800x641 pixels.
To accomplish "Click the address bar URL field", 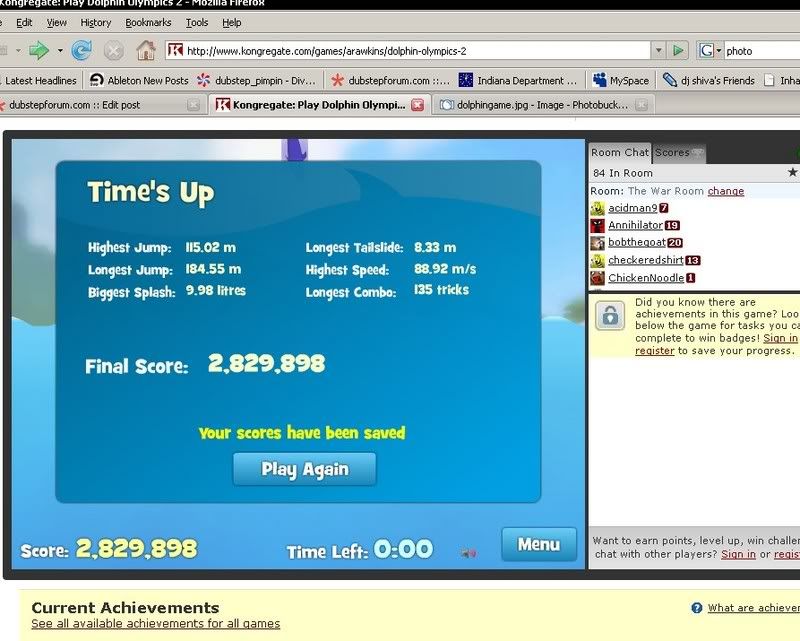I will click(407, 51).
